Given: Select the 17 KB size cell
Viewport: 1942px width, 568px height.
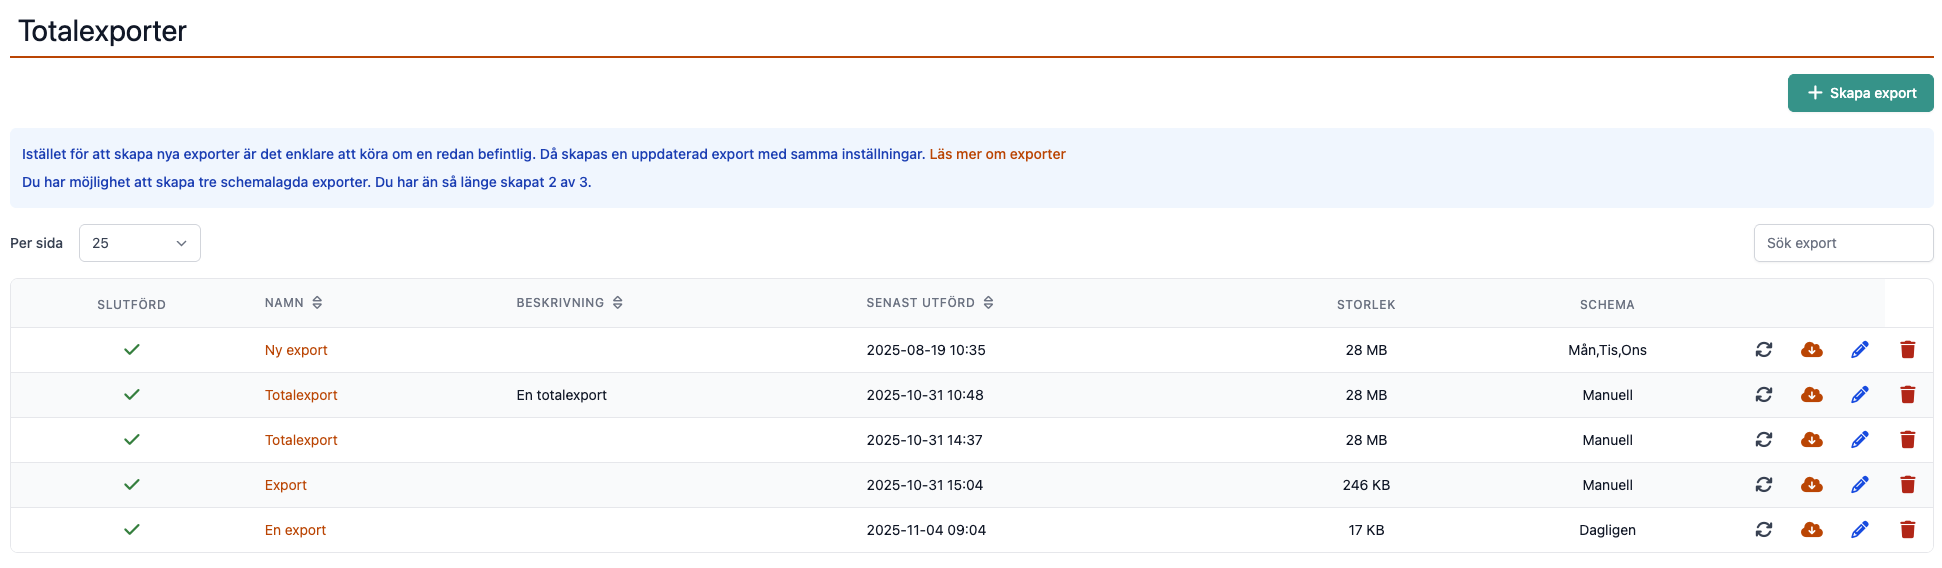Looking at the screenshot, I should [1366, 530].
